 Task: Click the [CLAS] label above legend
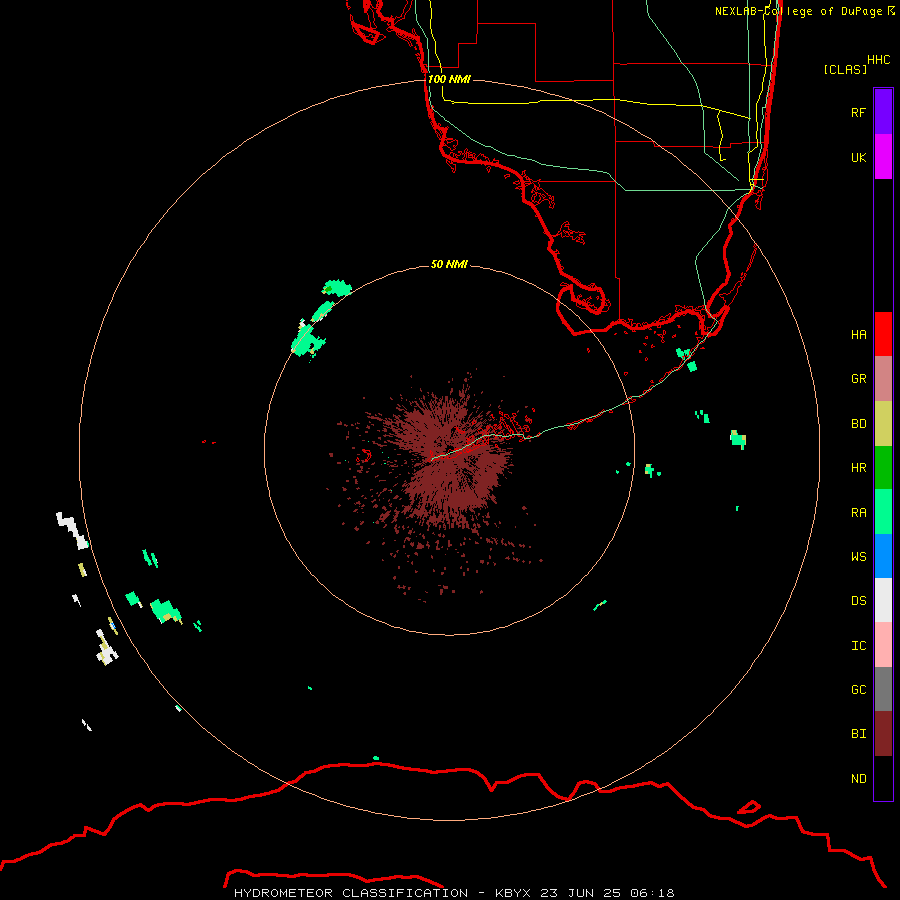845,69
